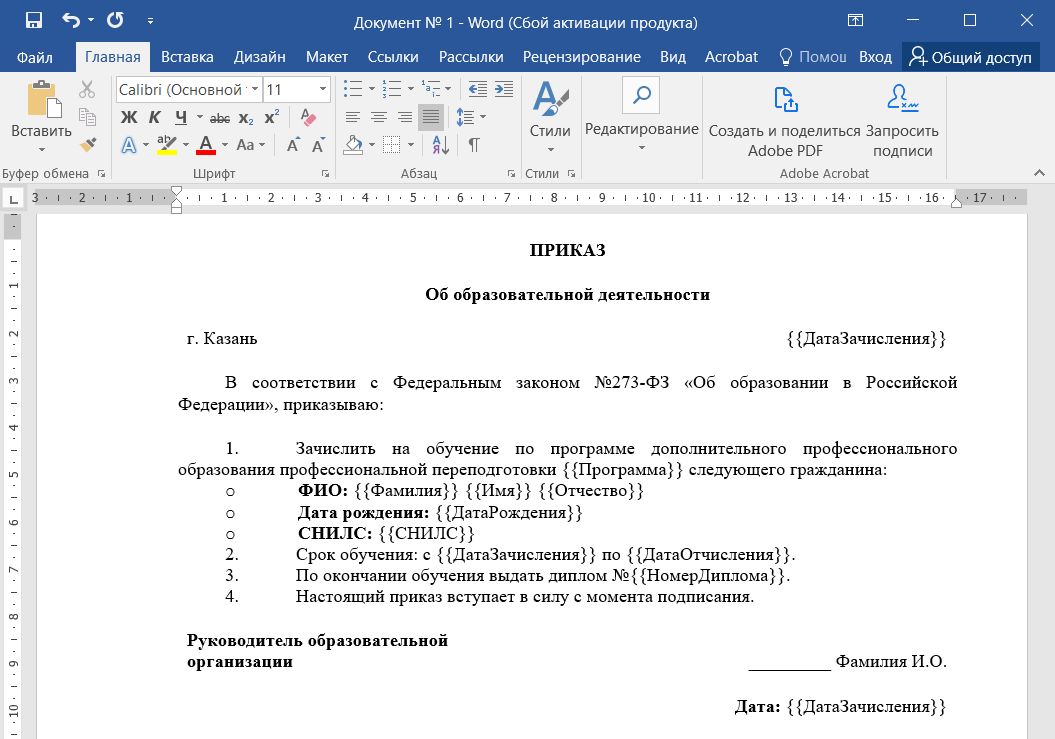Apply multilevel list
1055x739 pixels.
[431, 89]
